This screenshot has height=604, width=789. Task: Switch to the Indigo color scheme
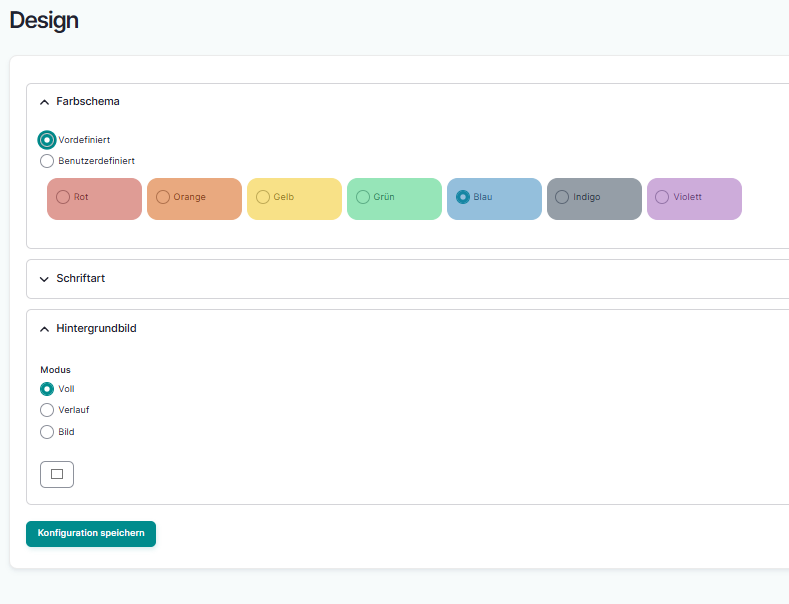[x=562, y=197]
